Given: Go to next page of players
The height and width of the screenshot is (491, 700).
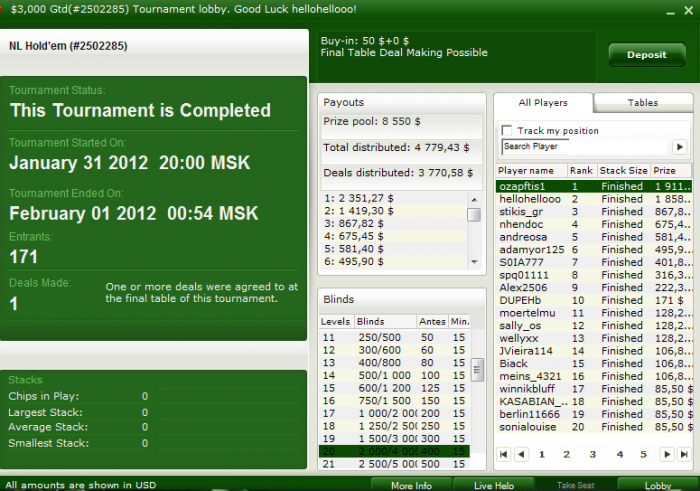Looking at the screenshot, I should coord(667,454).
